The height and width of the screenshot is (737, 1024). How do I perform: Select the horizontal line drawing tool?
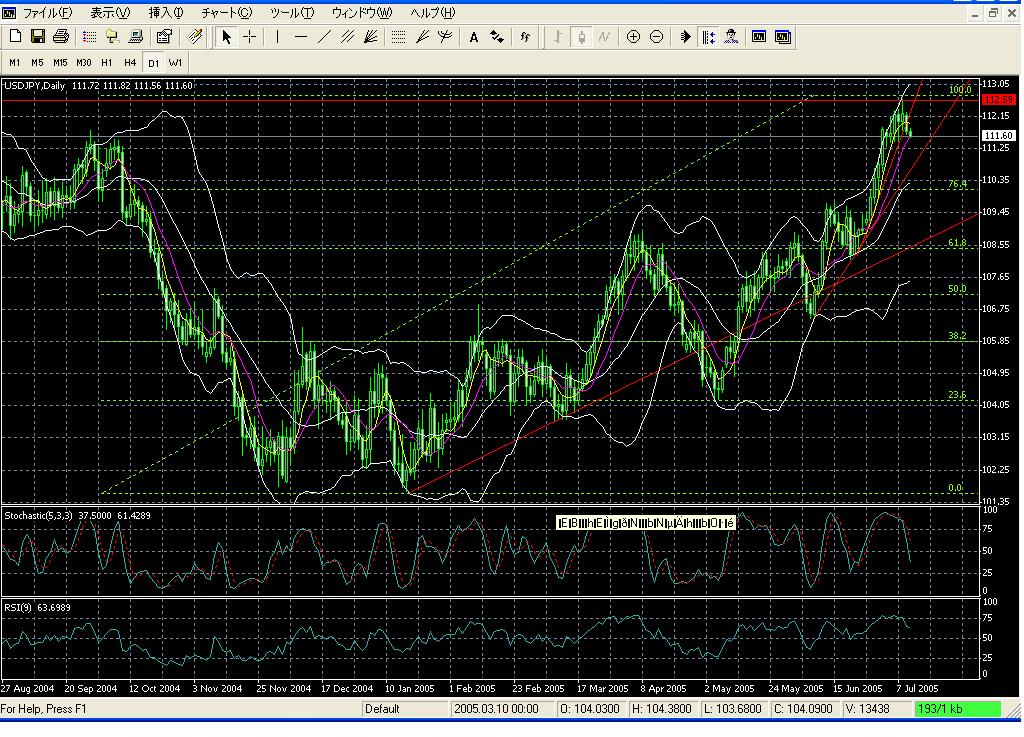click(x=299, y=37)
